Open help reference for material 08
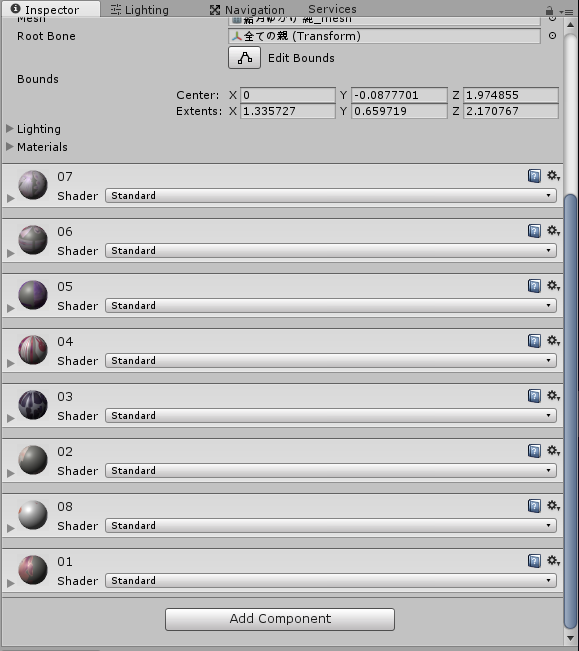579x651 pixels. [534, 506]
